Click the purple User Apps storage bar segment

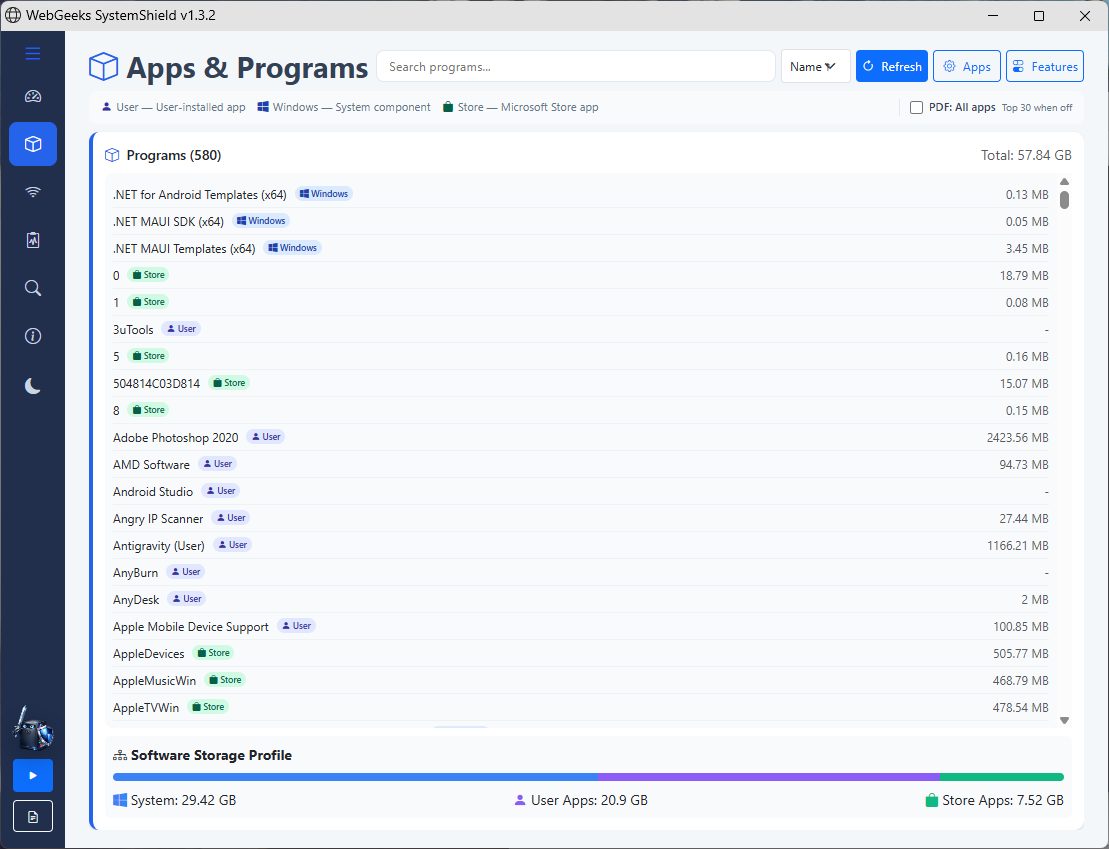click(769, 777)
